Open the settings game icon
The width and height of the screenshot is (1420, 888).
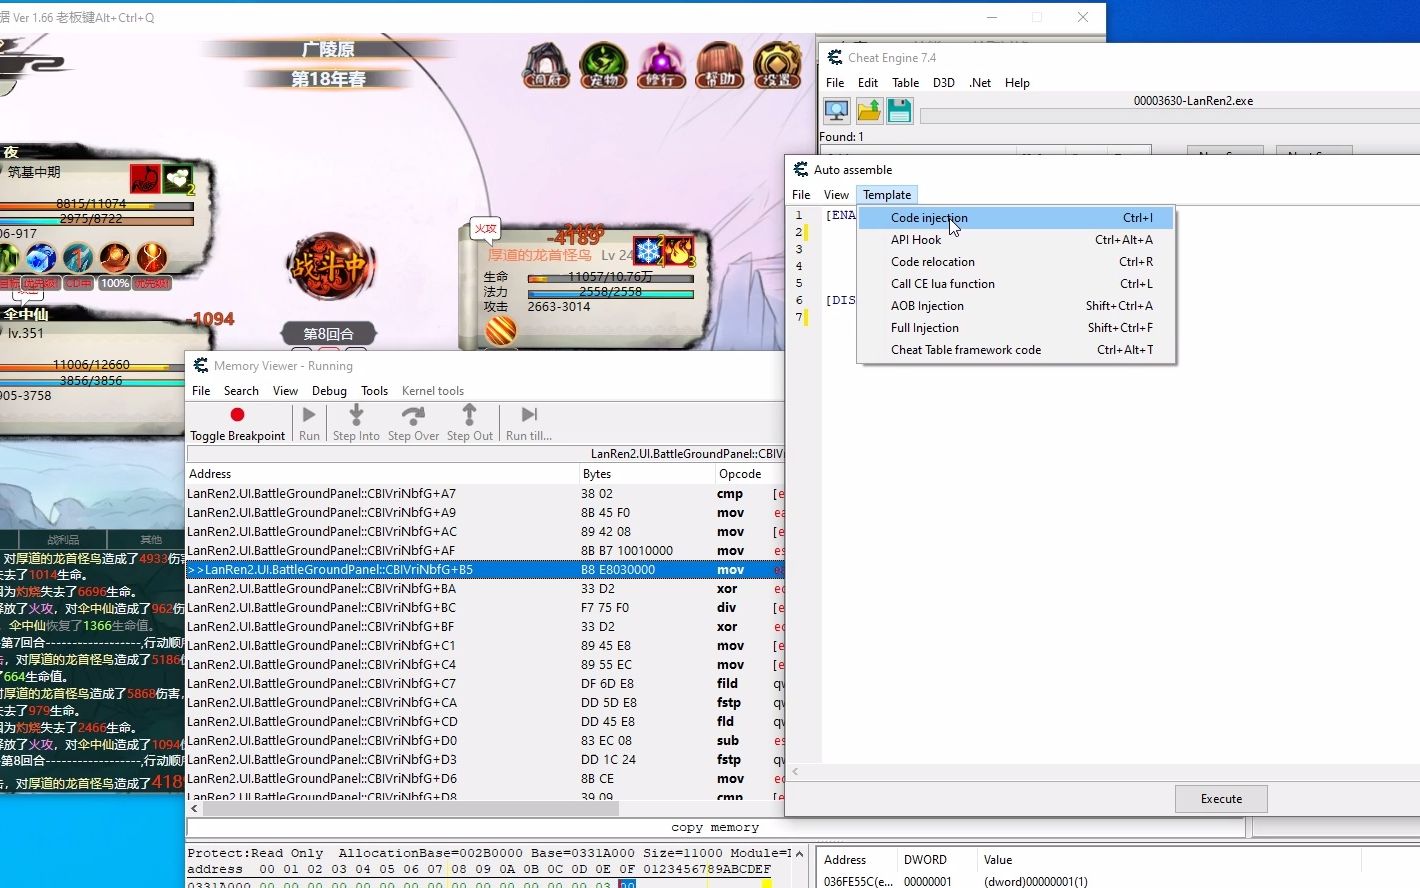tap(777, 65)
